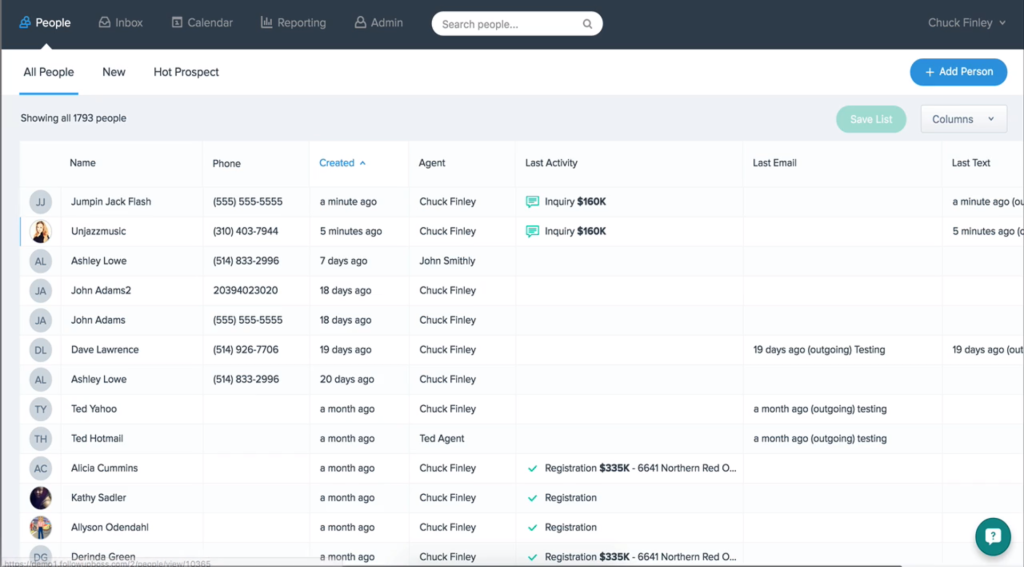Click the JJ avatar for Jumpin Jack Flash
The image size is (1024, 567).
pos(40,202)
